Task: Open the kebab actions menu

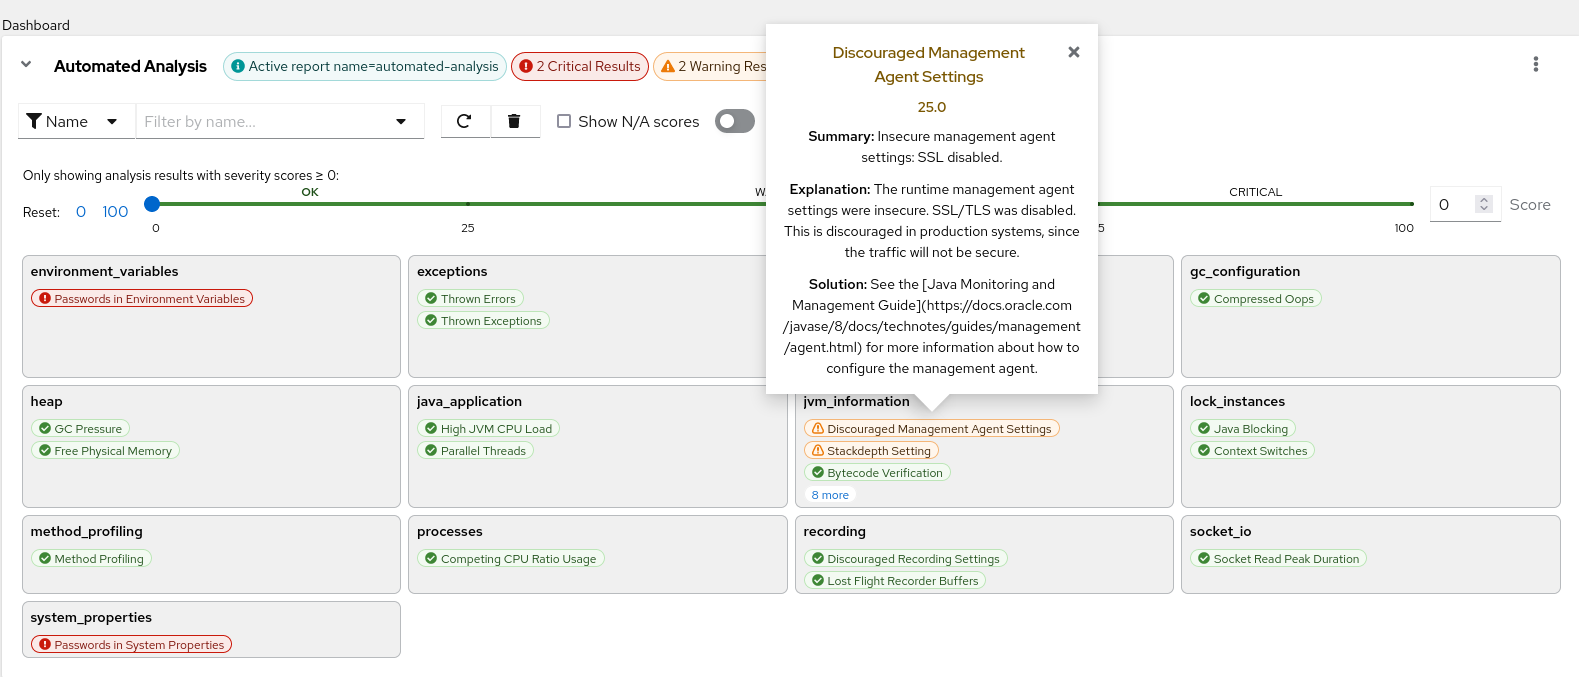Action: pos(1535,64)
